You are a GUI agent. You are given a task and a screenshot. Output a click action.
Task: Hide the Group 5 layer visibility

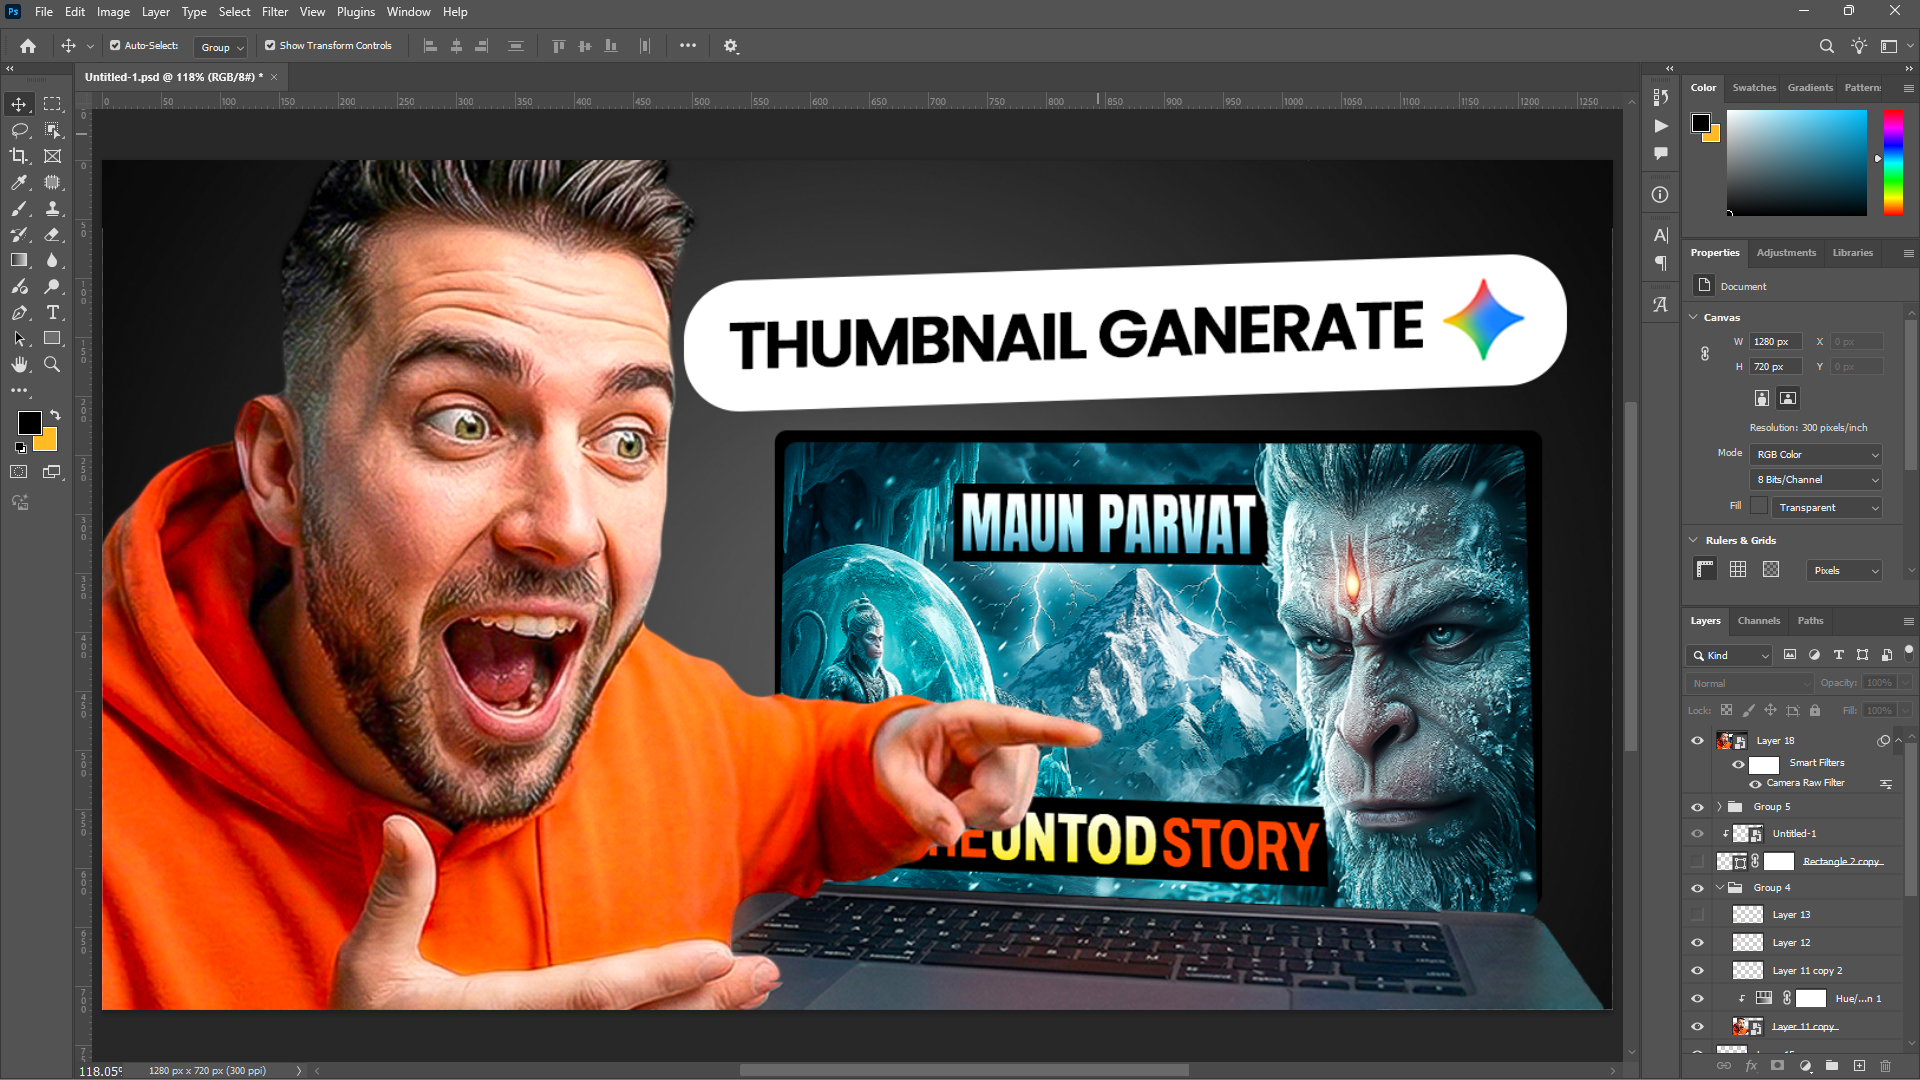pos(1697,807)
